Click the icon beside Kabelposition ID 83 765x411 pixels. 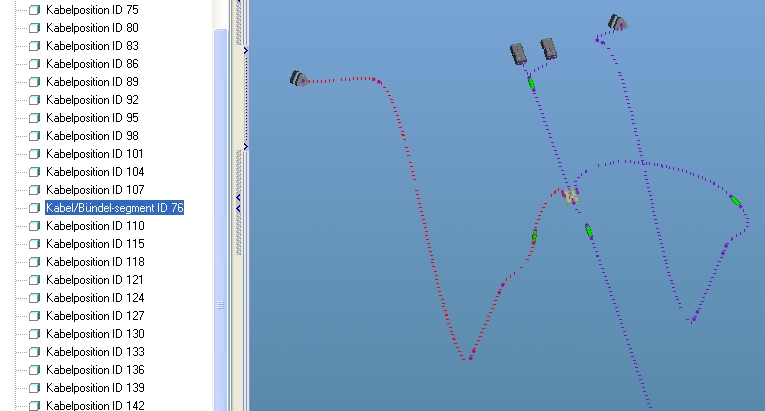tap(35, 46)
